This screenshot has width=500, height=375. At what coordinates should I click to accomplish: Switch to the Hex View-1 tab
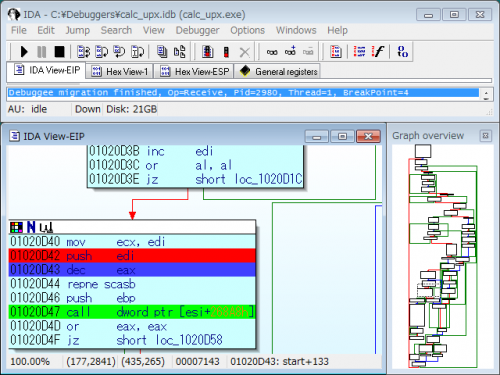(119, 71)
